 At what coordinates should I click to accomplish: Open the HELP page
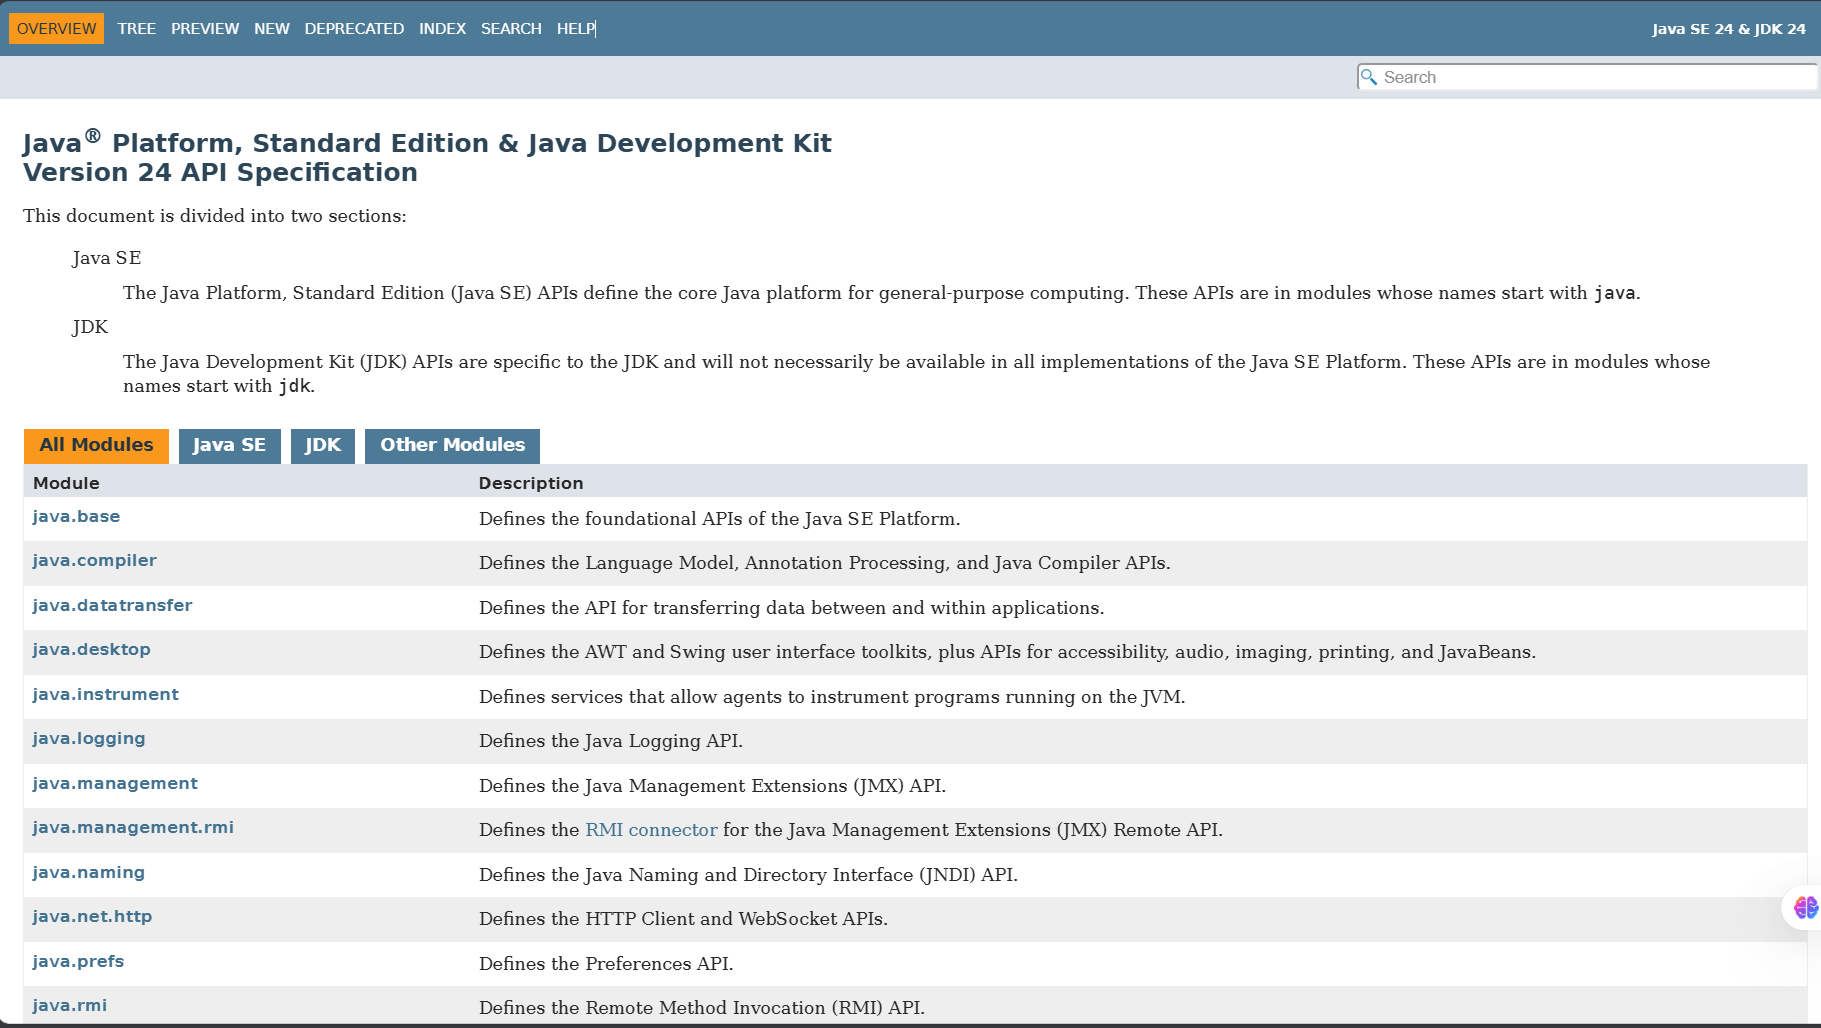click(576, 29)
